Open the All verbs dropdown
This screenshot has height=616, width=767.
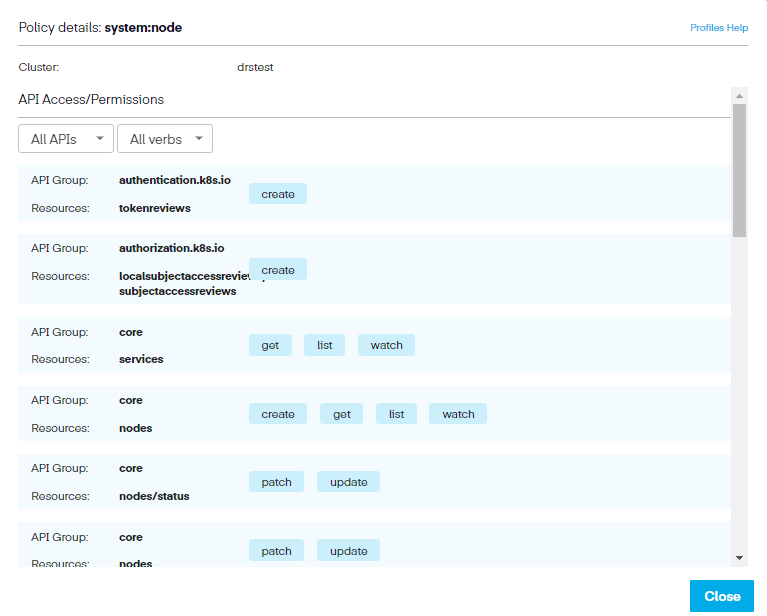164,139
